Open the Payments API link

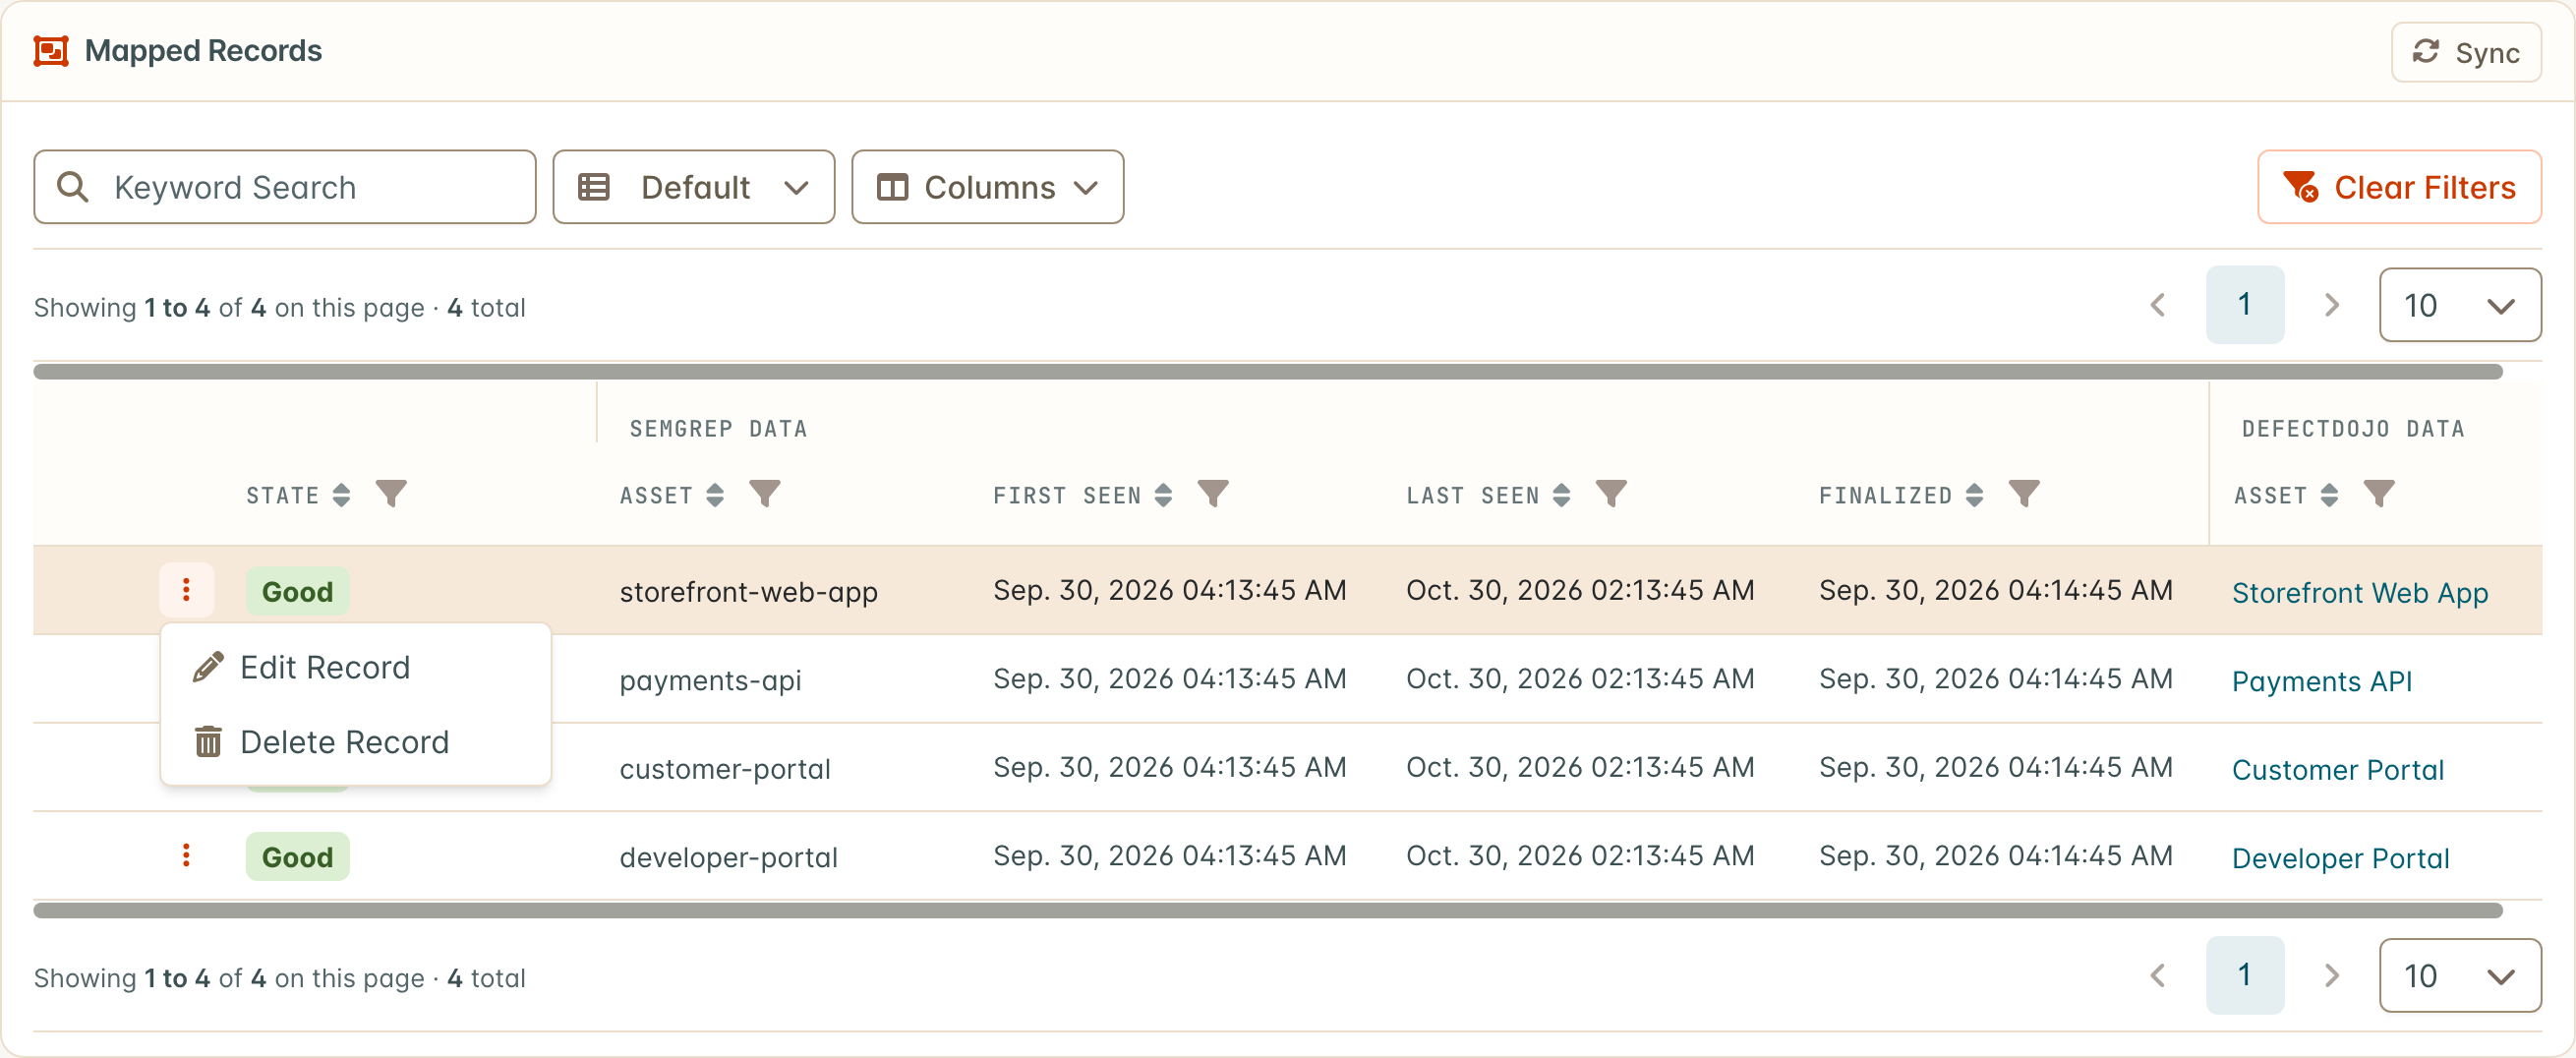tap(2322, 681)
